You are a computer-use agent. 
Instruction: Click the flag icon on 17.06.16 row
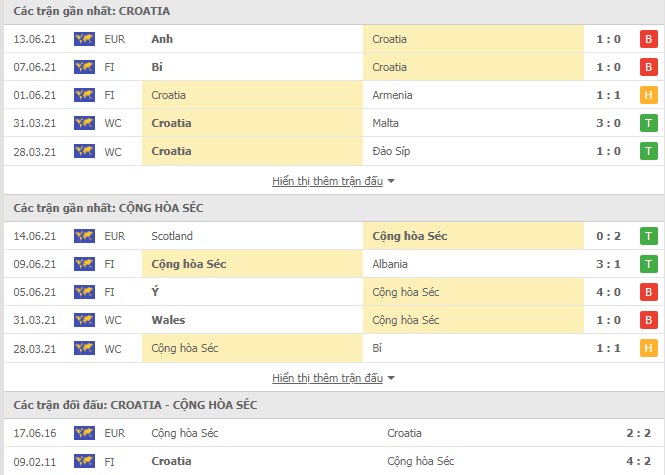(84, 433)
